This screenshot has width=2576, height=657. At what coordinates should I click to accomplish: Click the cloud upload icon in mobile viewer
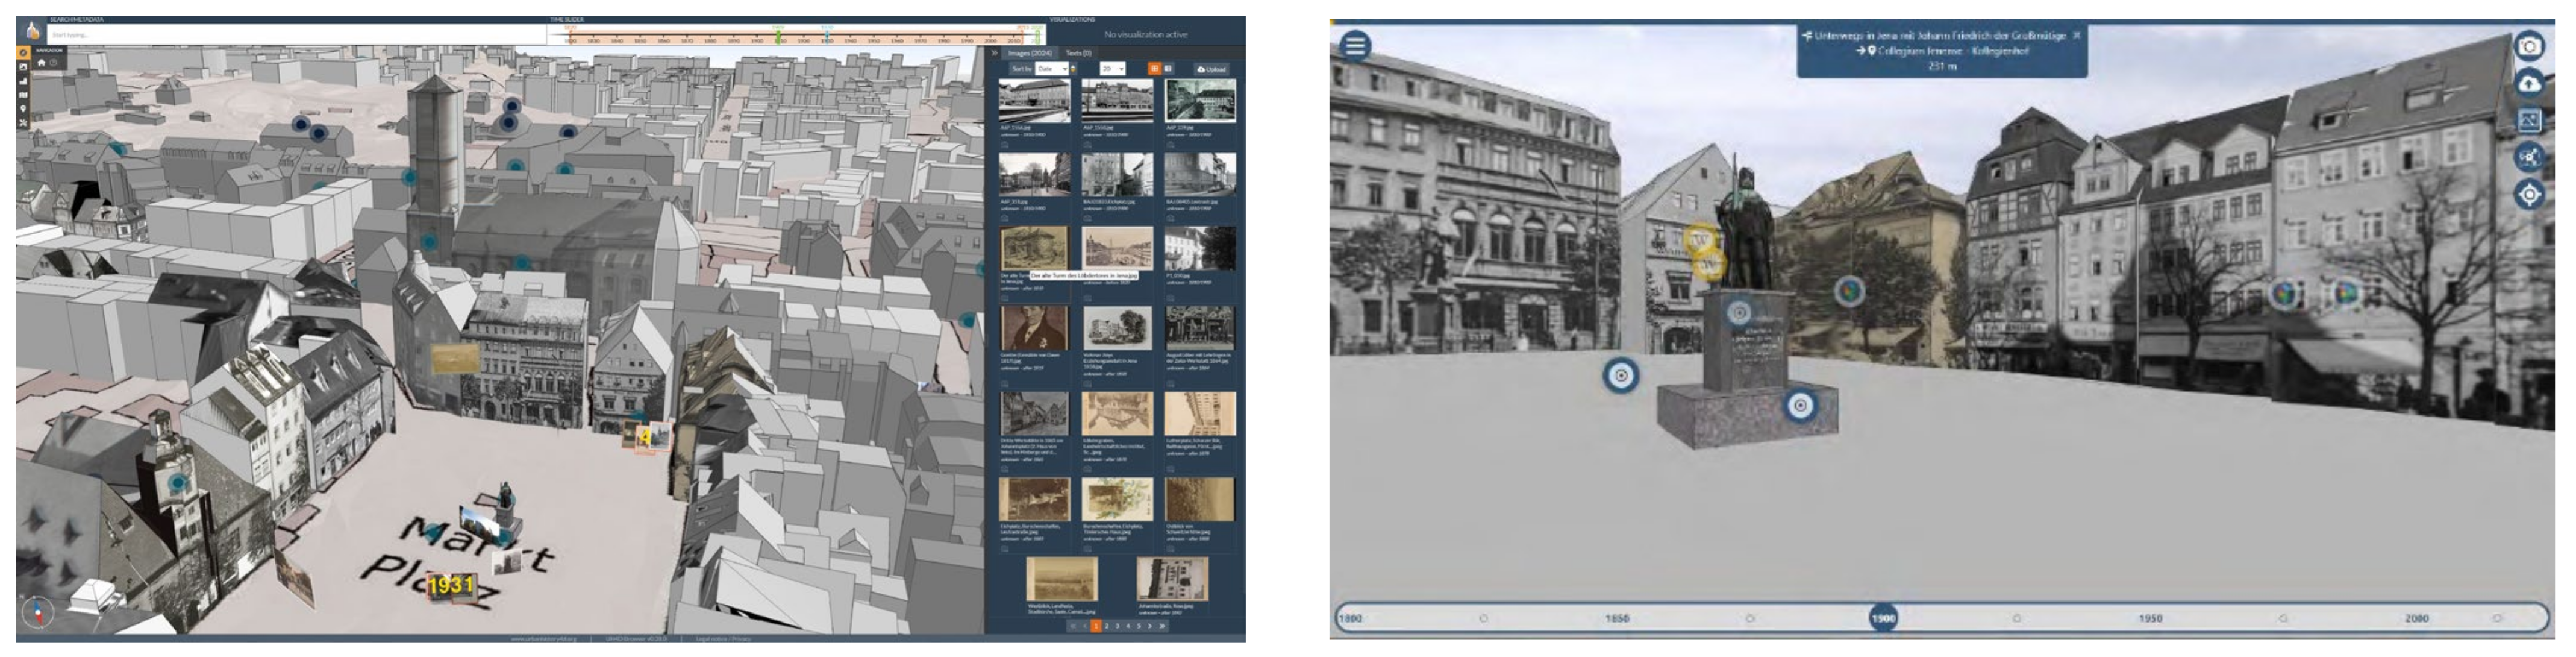click(2529, 83)
